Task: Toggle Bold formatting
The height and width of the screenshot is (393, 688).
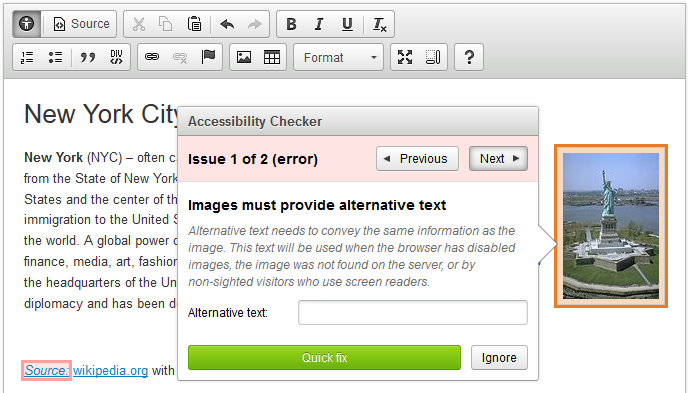Action: pyautogui.click(x=291, y=24)
